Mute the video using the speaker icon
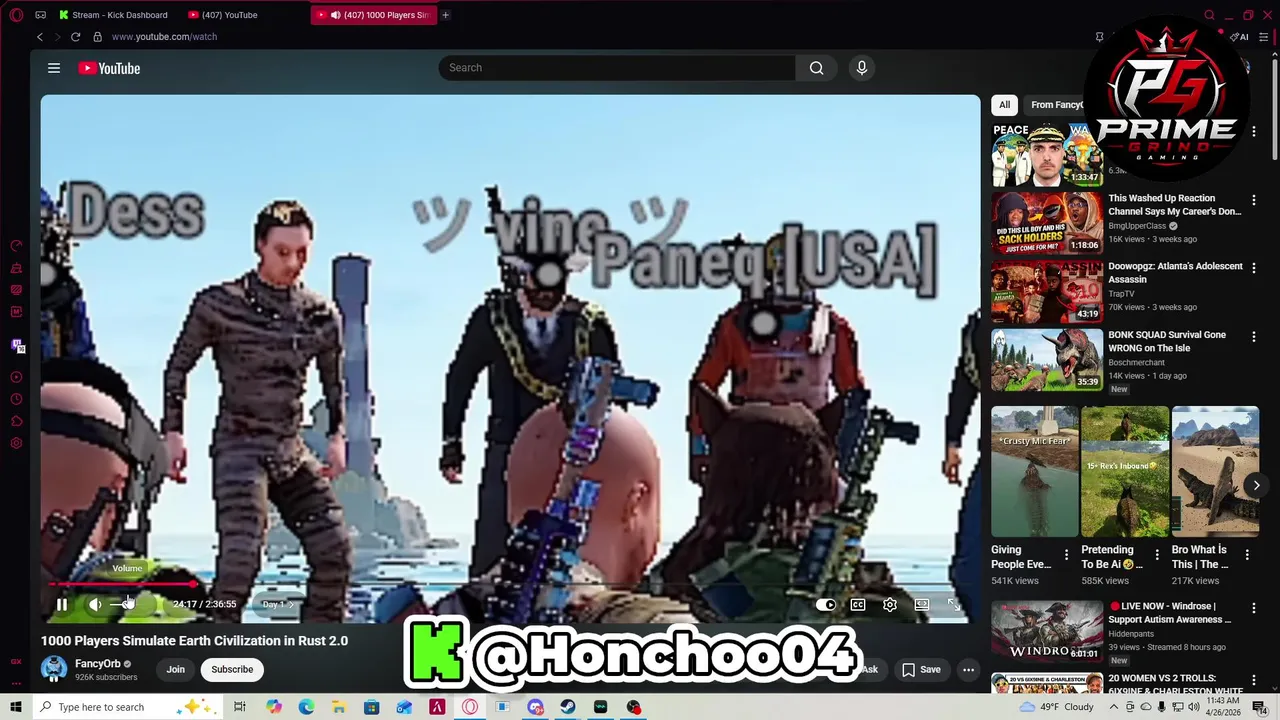 tap(95, 604)
